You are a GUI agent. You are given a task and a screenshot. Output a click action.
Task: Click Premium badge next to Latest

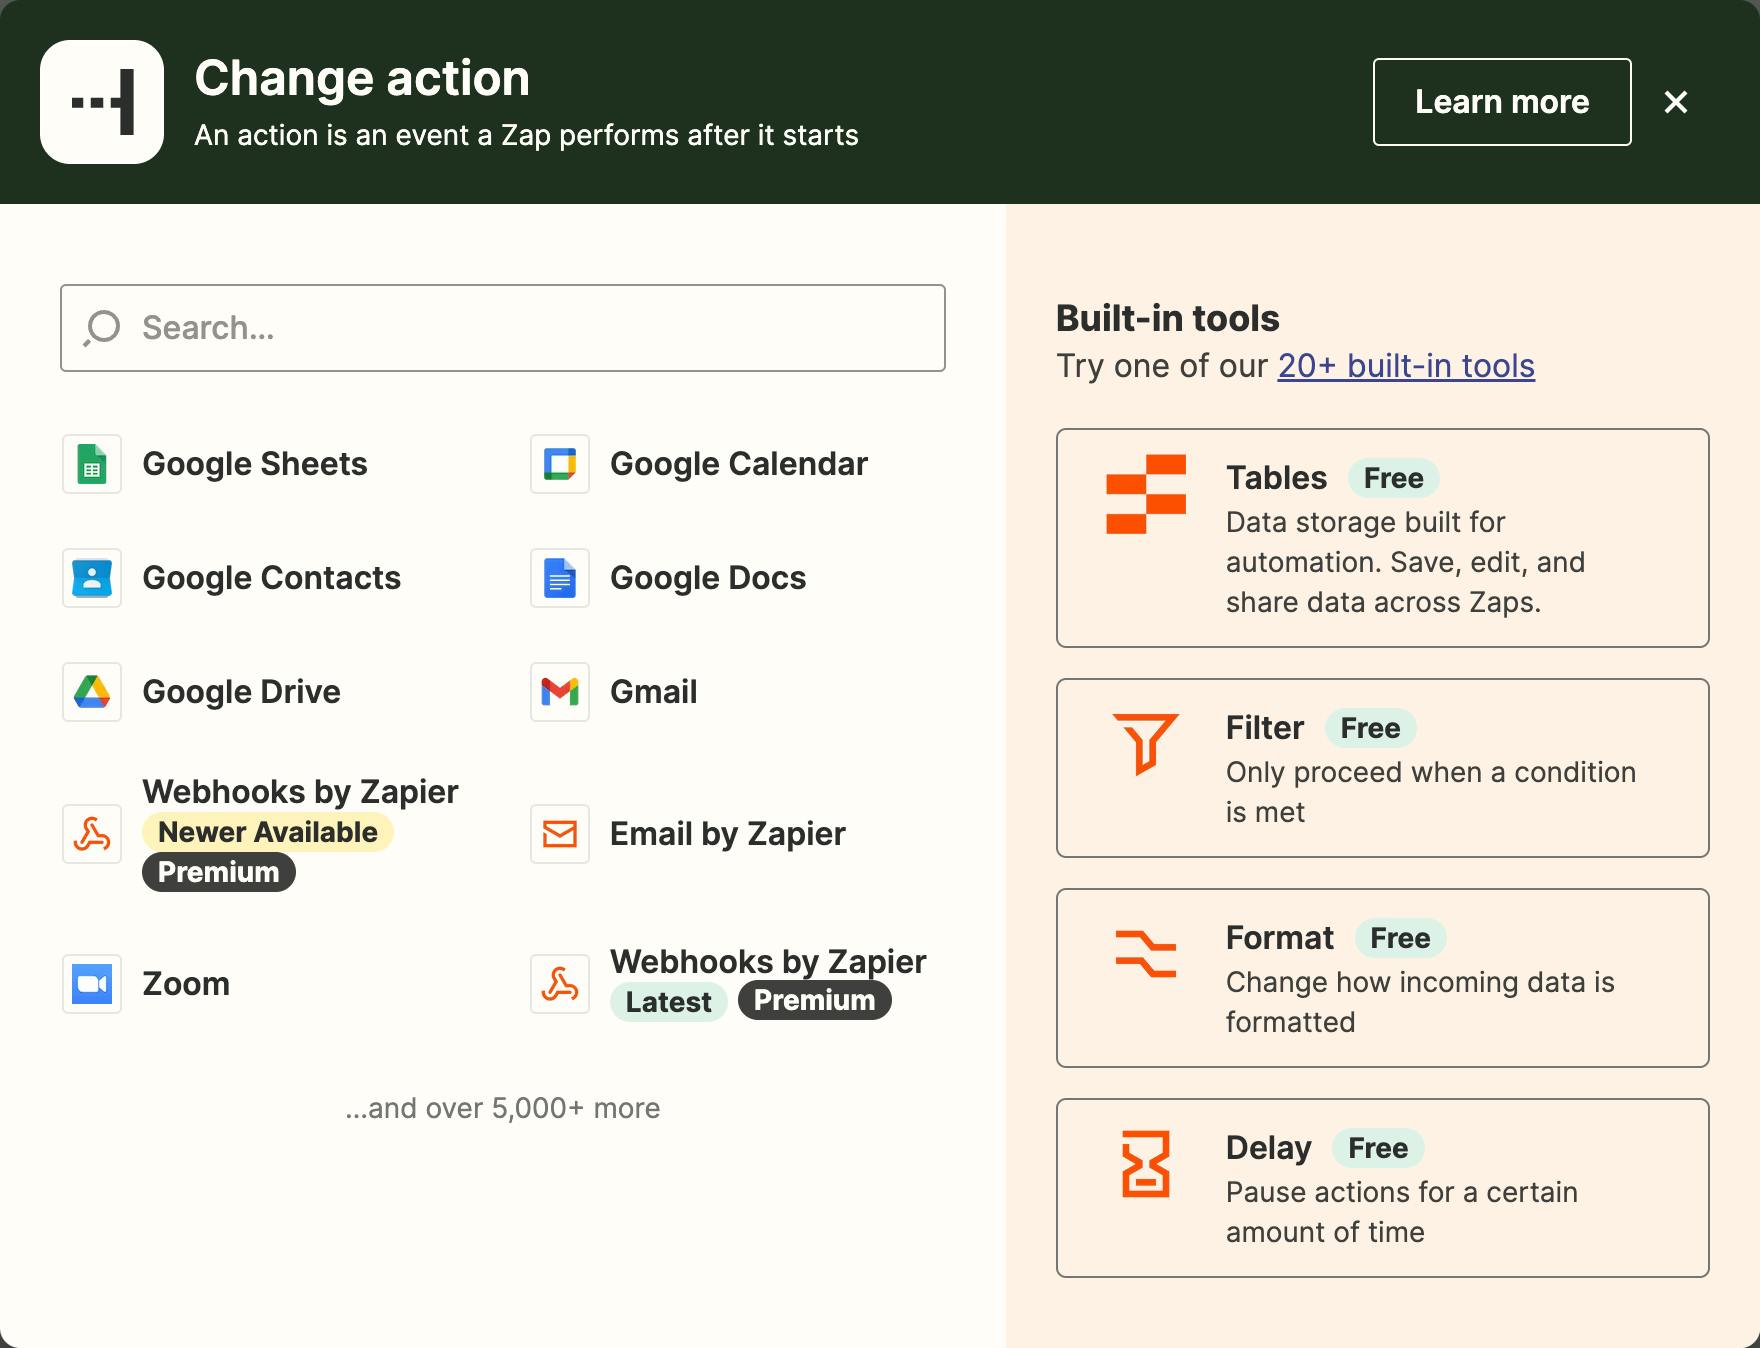click(x=815, y=1000)
